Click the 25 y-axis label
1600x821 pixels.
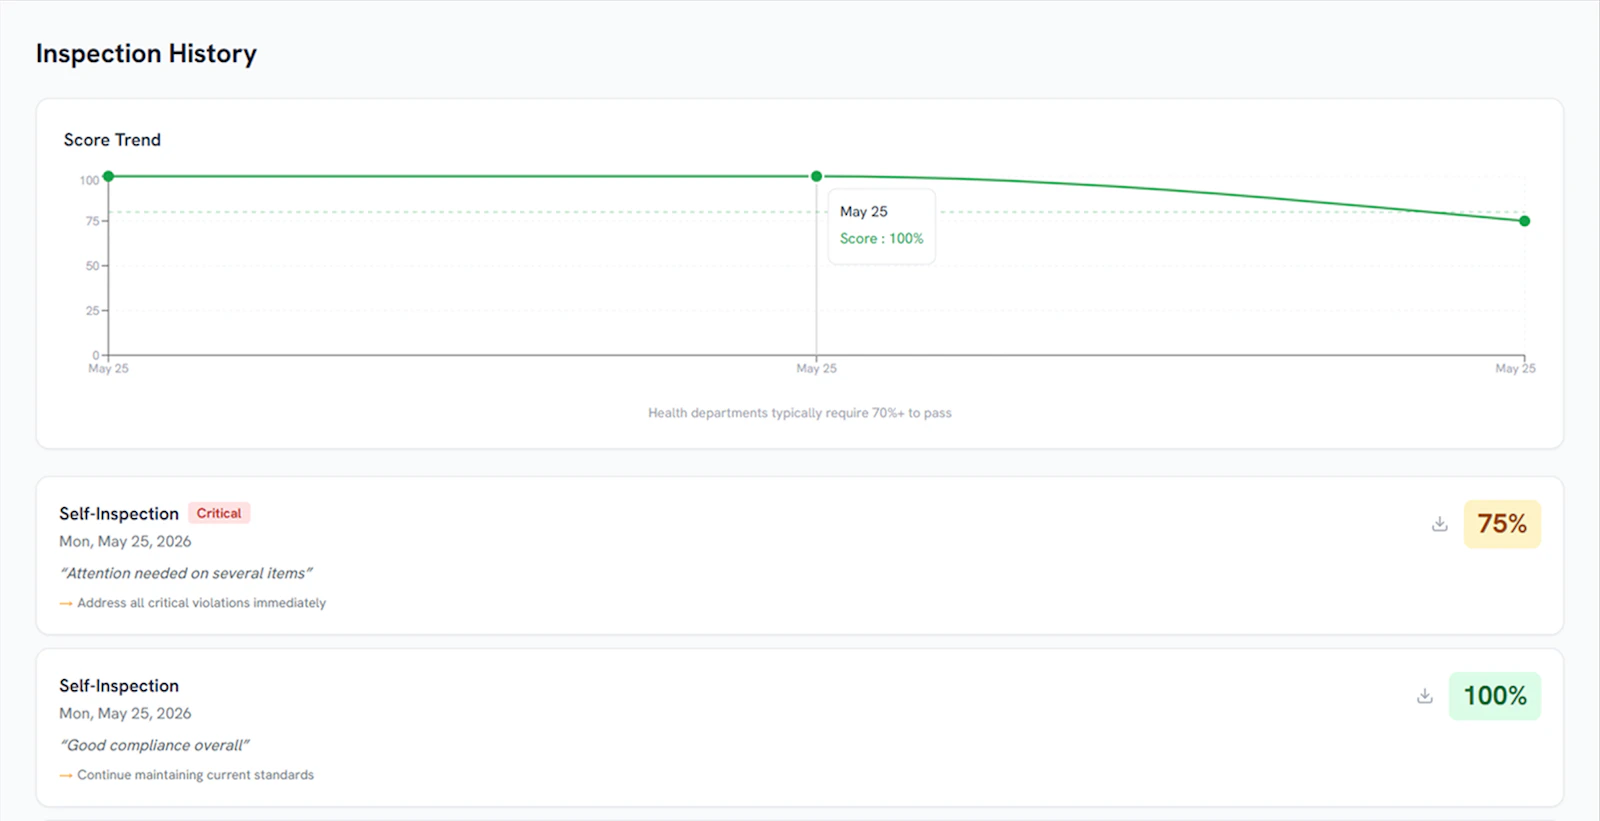[x=92, y=311]
